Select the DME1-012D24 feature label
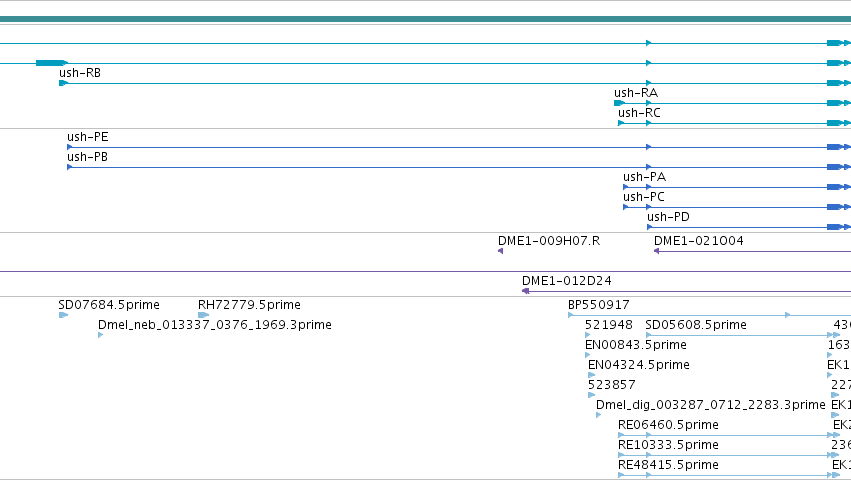Screen dimensions: 851x480 coord(567,281)
